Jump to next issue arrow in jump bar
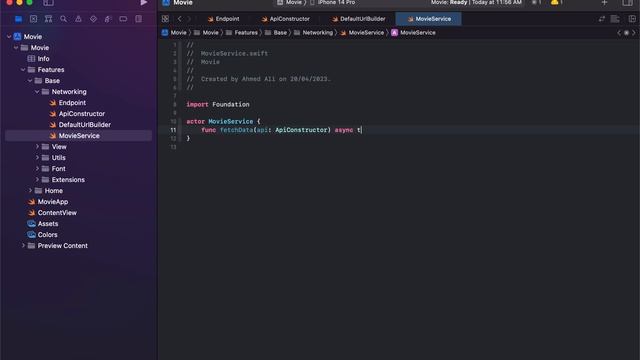 pyautogui.click(x=634, y=33)
